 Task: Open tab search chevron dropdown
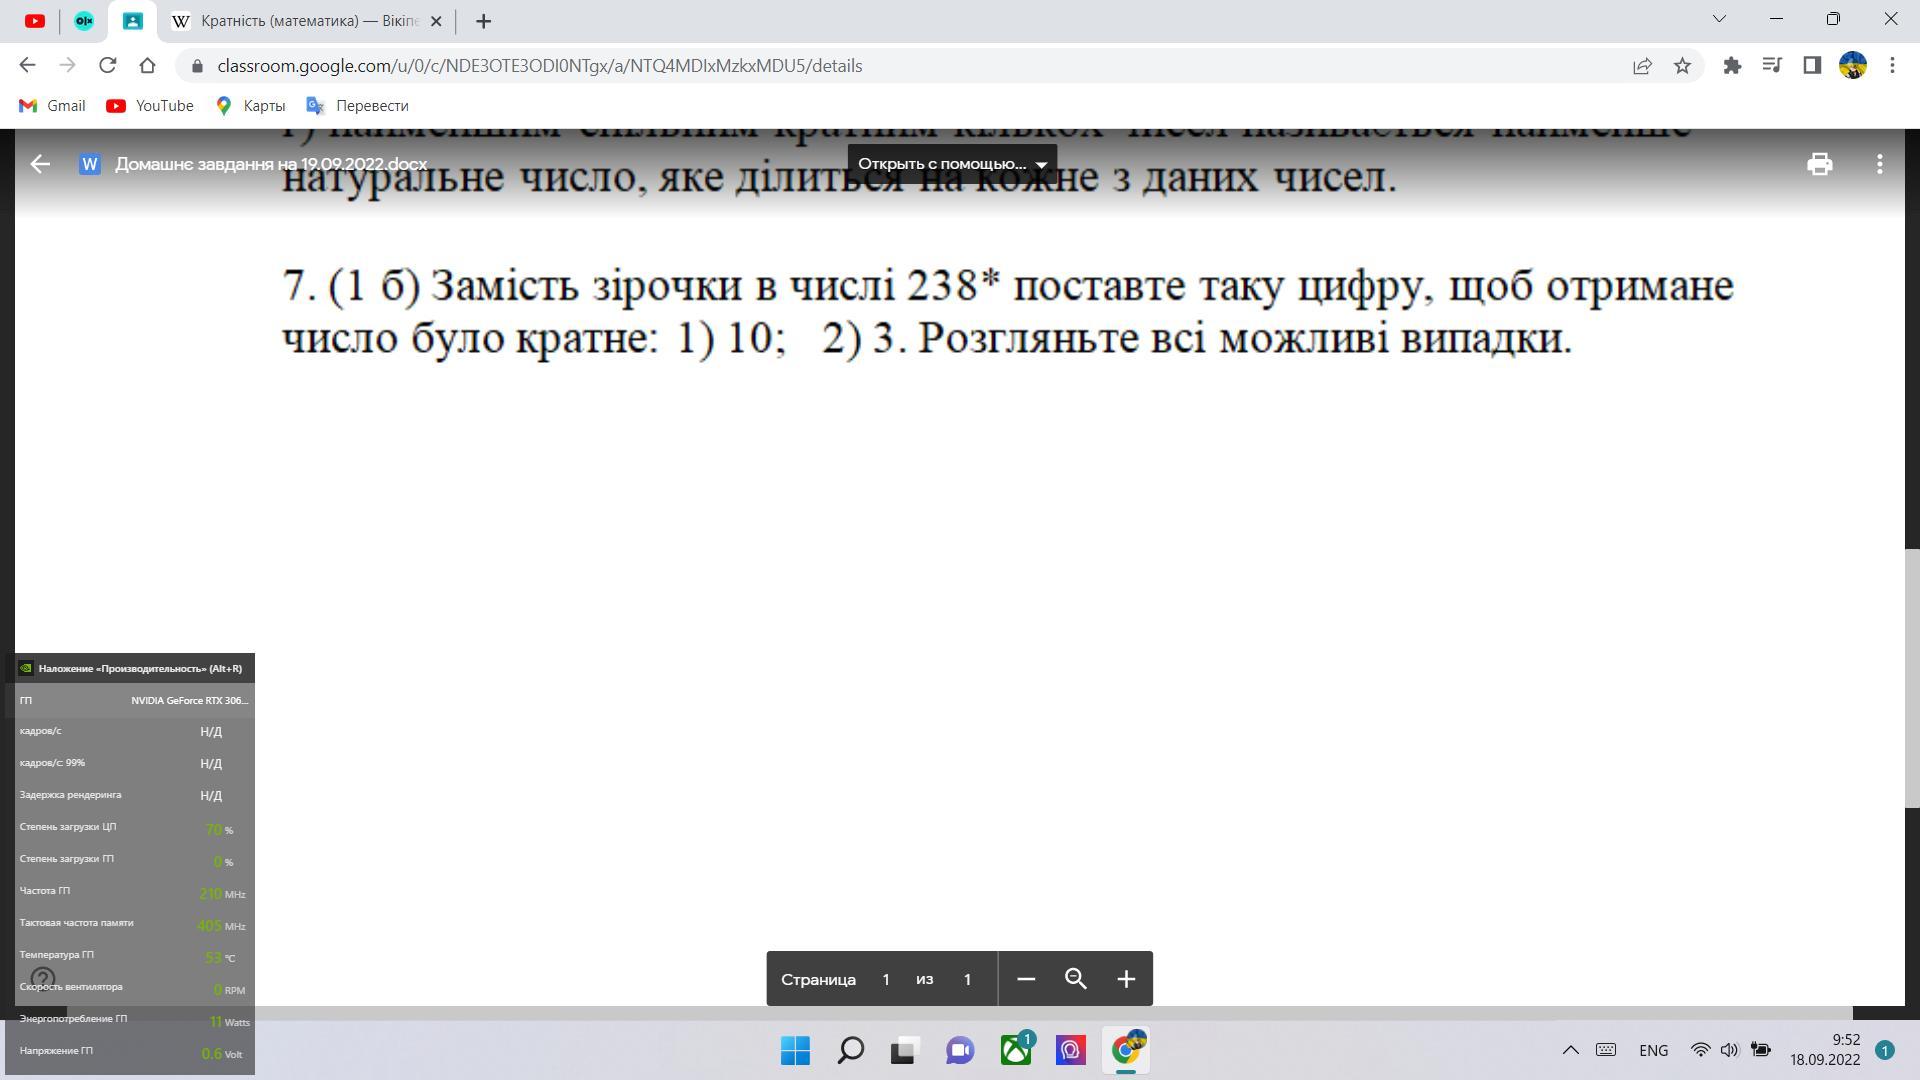pyautogui.click(x=1719, y=19)
